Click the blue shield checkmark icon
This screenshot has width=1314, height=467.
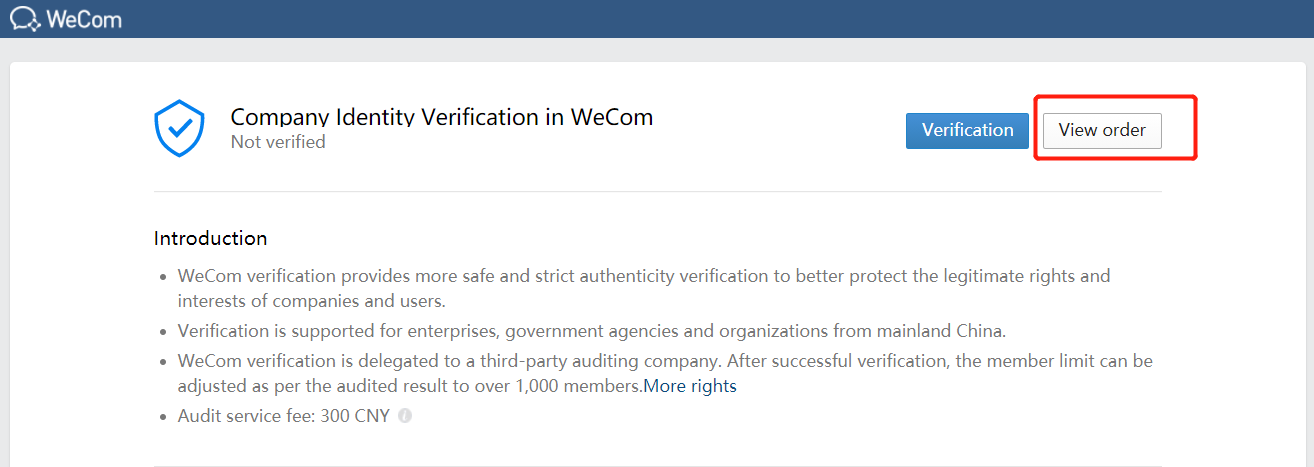[179, 128]
